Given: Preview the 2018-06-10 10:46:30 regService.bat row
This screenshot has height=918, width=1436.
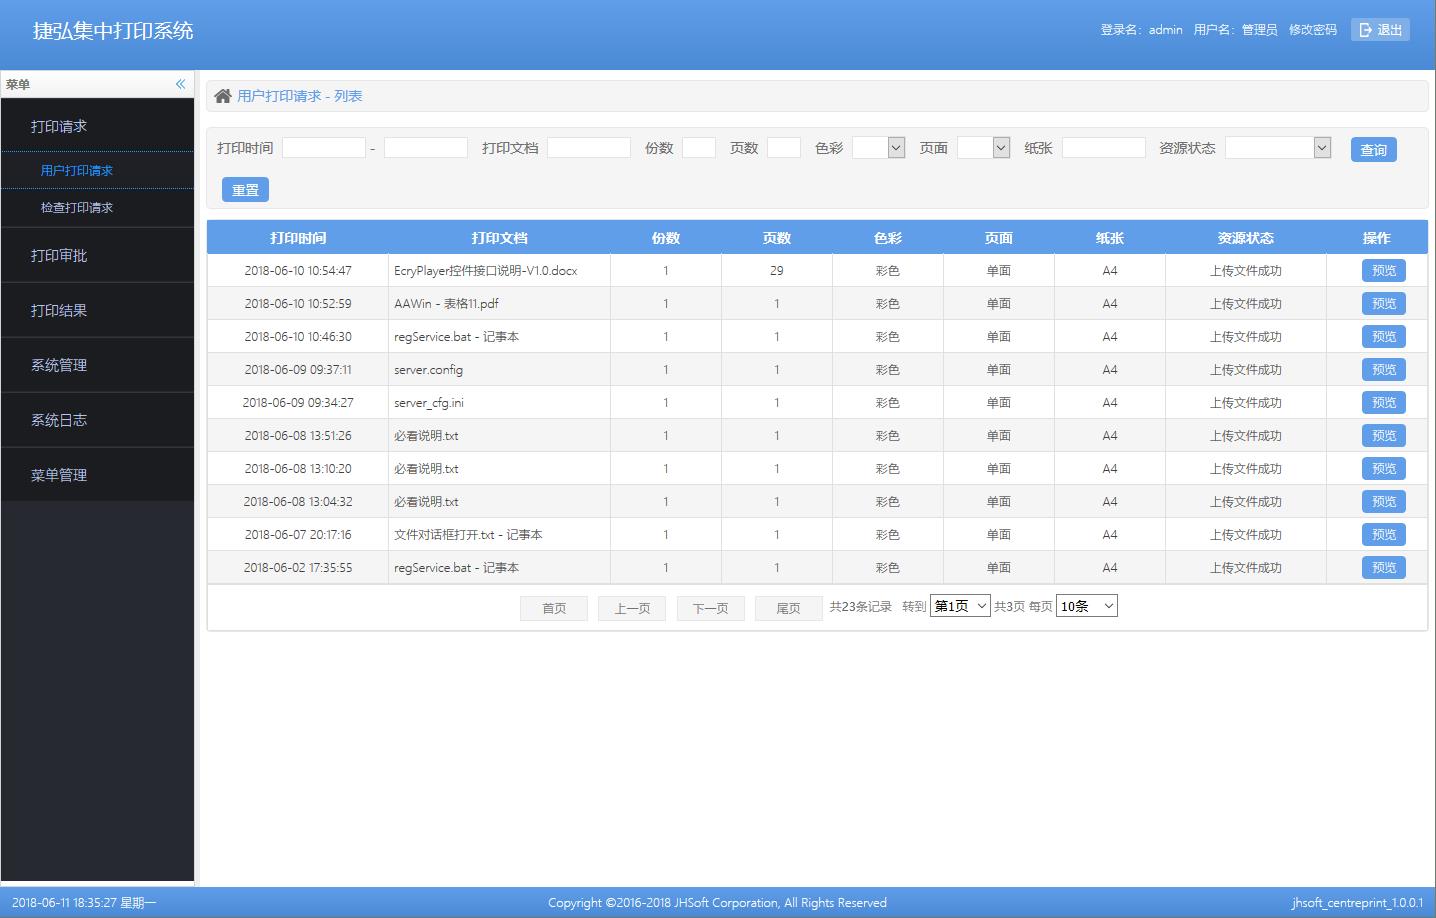Looking at the screenshot, I should 1384,337.
